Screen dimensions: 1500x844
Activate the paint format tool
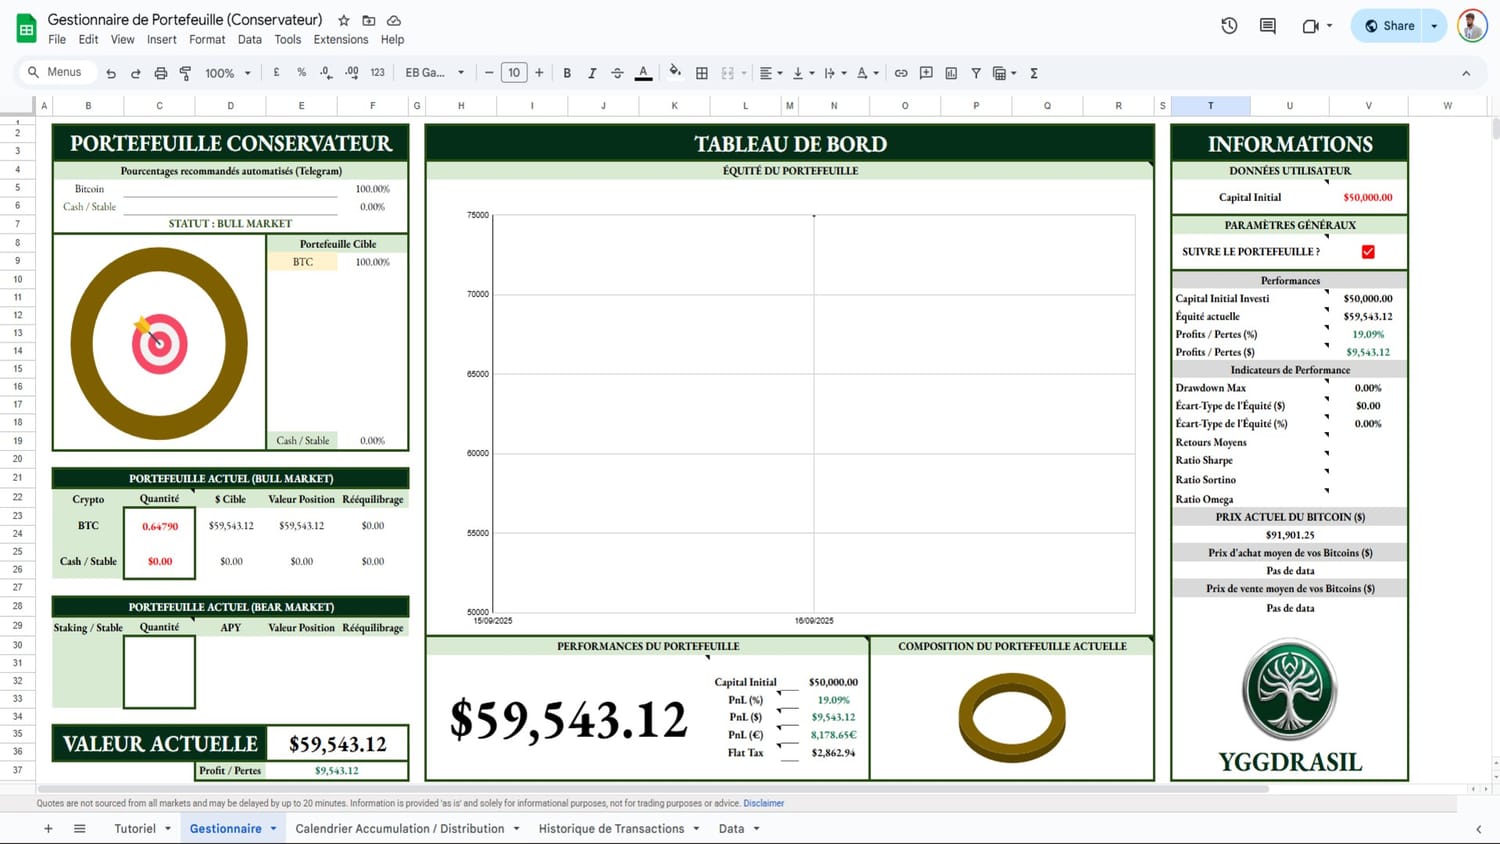(x=185, y=73)
